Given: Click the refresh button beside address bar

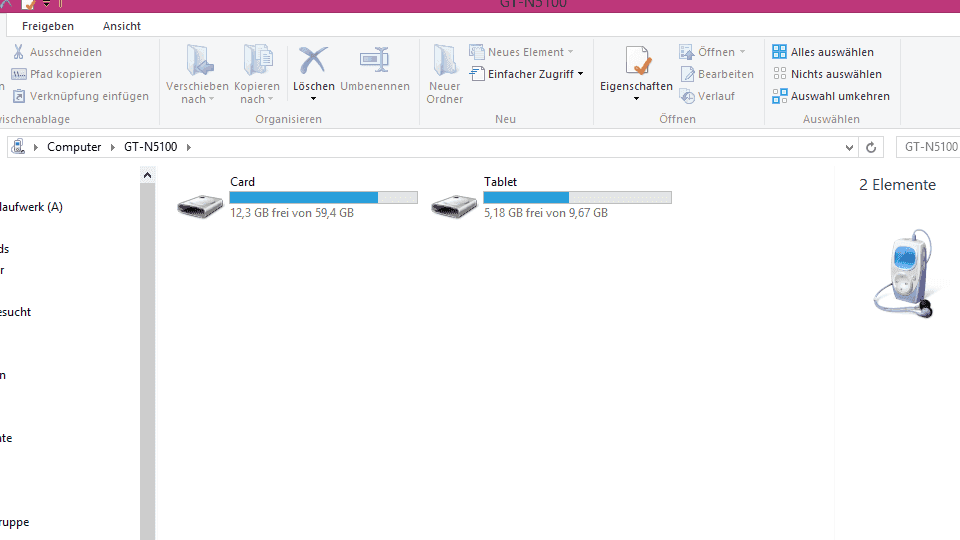Looking at the screenshot, I should tap(871, 147).
